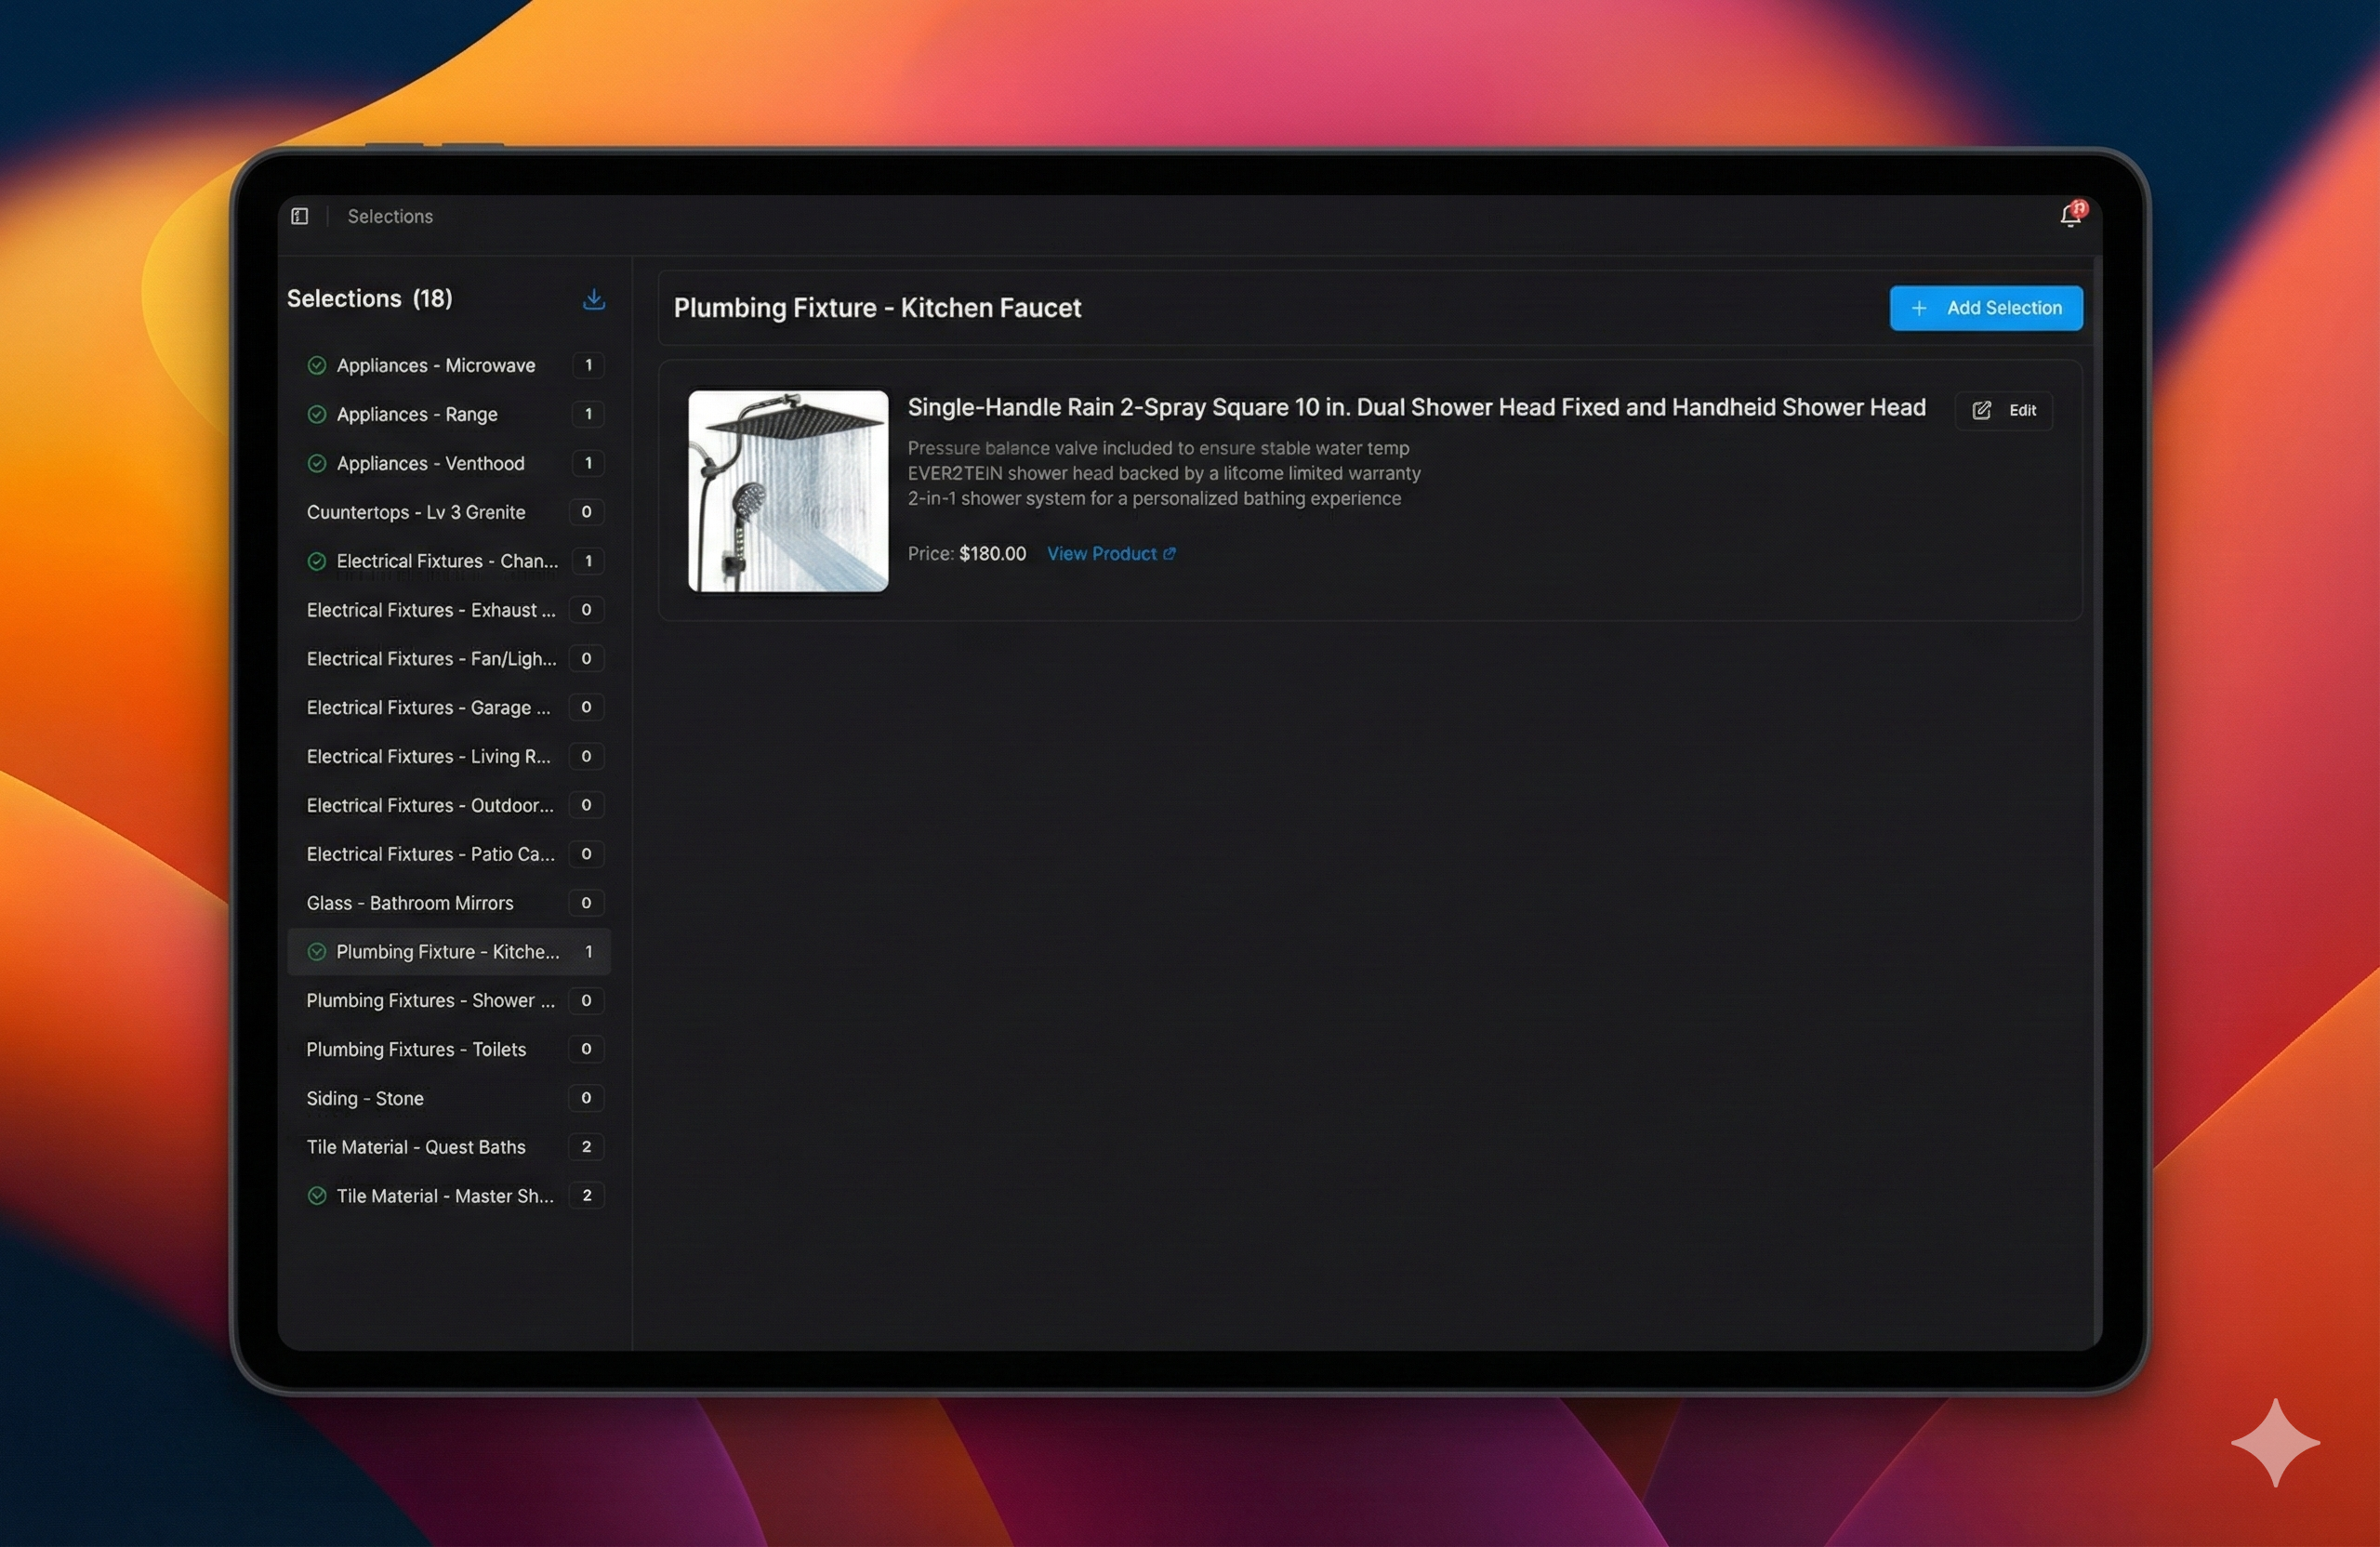Toggle the checkmark on Appliances - Venthood
Screen dimensions: 2380x1547
point(317,463)
